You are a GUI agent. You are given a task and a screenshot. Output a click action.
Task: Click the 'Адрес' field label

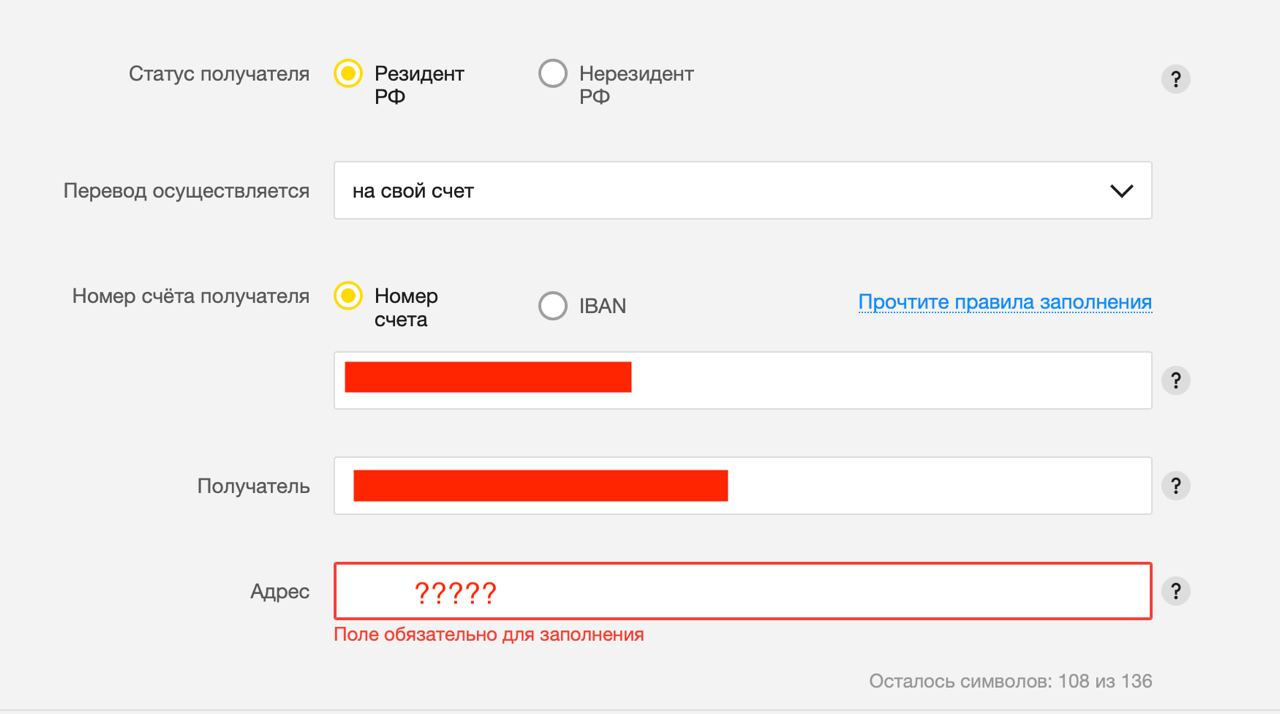click(x=279, y=592)
